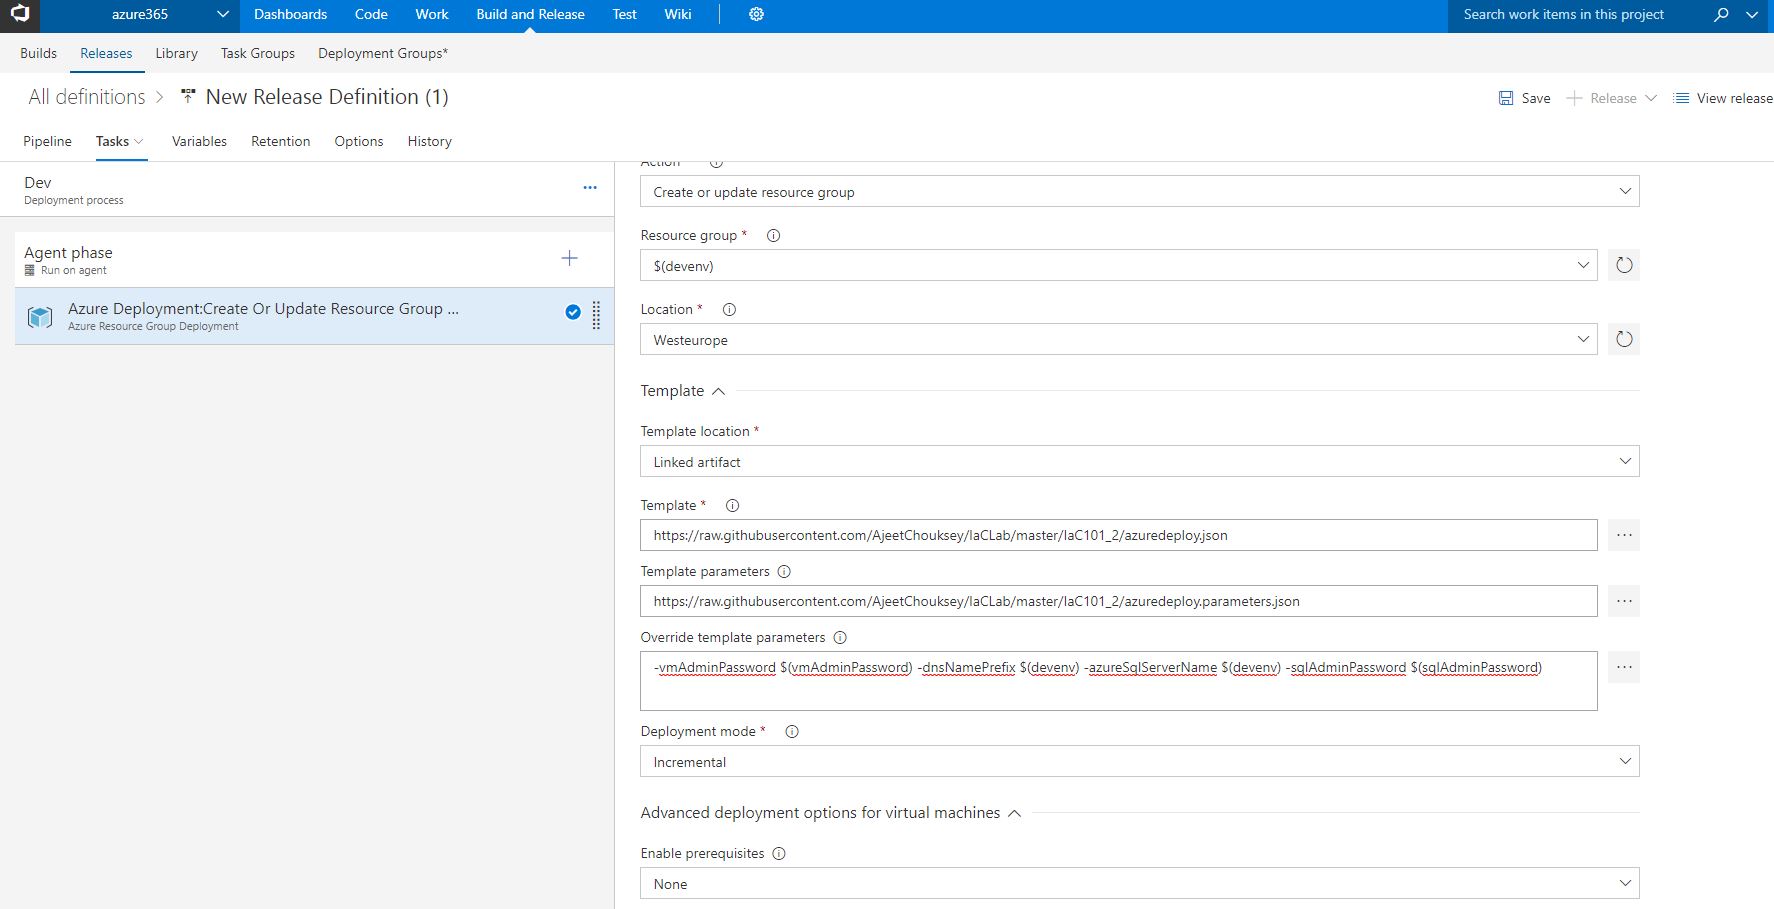Open the Wiki menu
The width and height of the screenshot is (1774, 909).
click(678, 14)
